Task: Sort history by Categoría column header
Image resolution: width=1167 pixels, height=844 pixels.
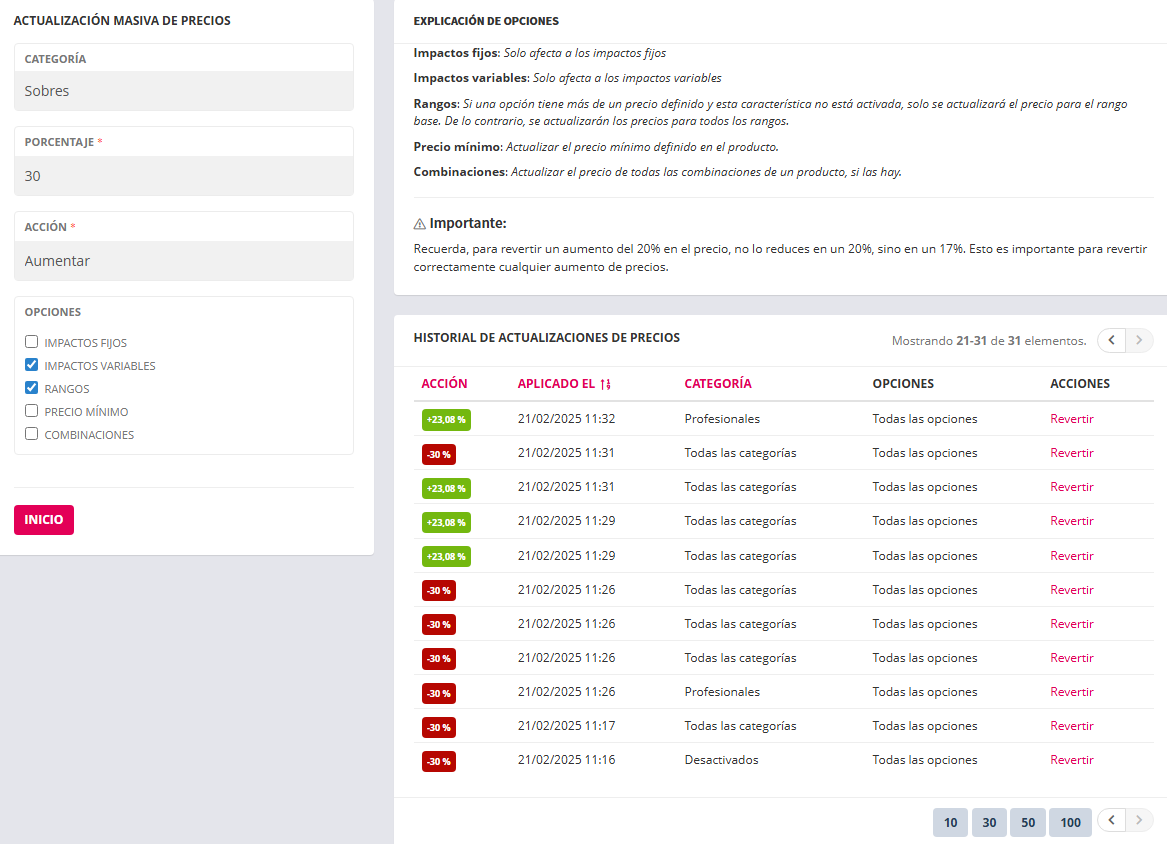Action: click(718, 384)
